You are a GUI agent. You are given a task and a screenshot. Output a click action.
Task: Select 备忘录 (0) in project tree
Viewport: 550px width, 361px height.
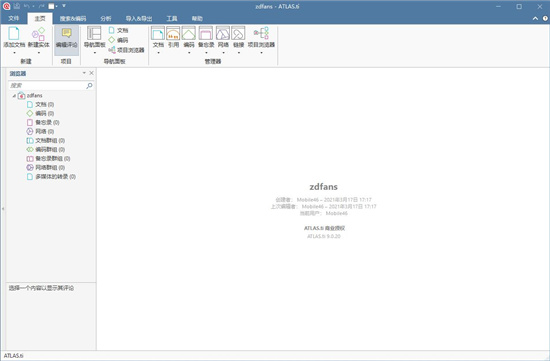click(43, 122)
